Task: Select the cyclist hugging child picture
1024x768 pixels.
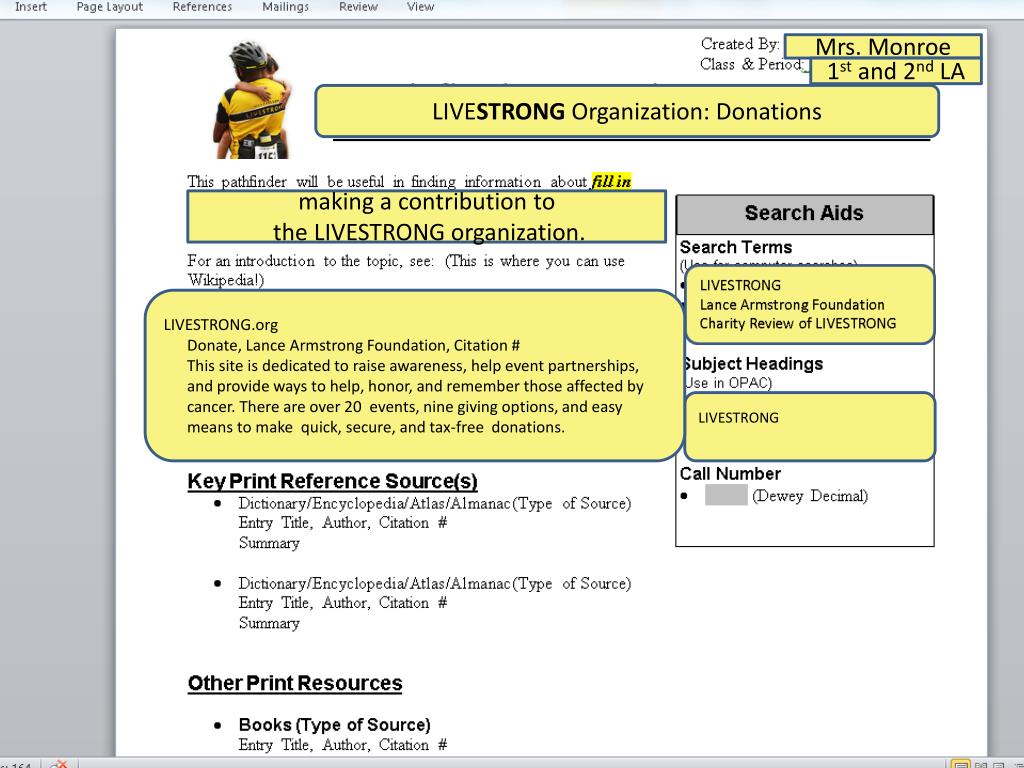Action: pyautogui.click(x=252, y=99)
